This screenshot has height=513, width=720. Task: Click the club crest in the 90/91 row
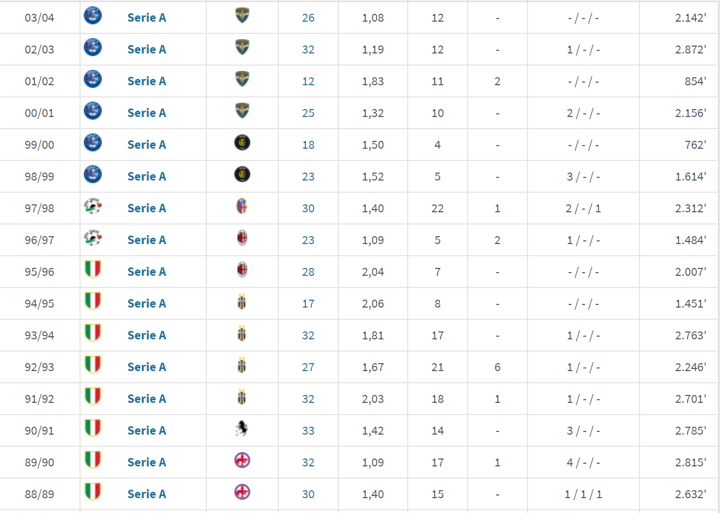242,429
